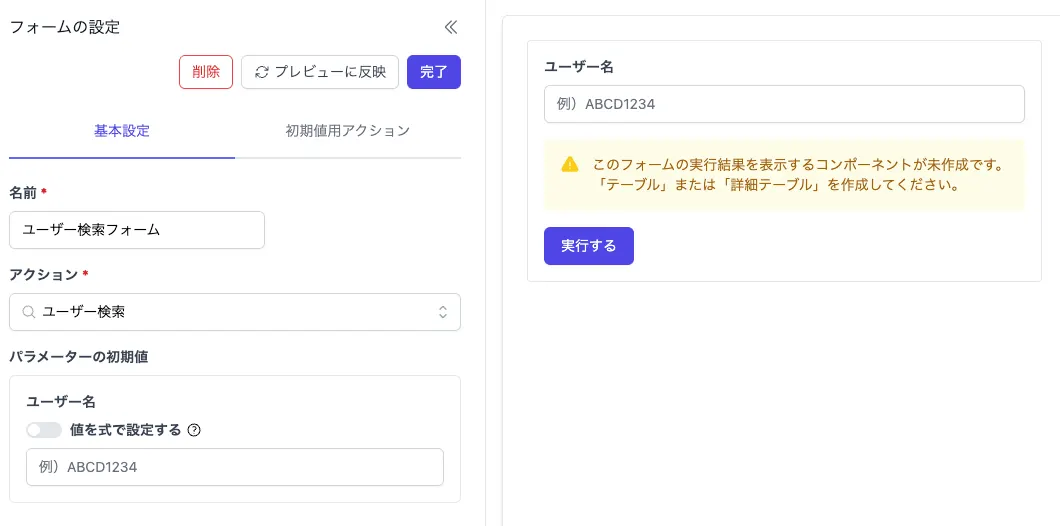Viewport: 1060px width, 526px height.
Task: Open the アクション dropdown showing ユーザー検索
Action: (235, 312)
